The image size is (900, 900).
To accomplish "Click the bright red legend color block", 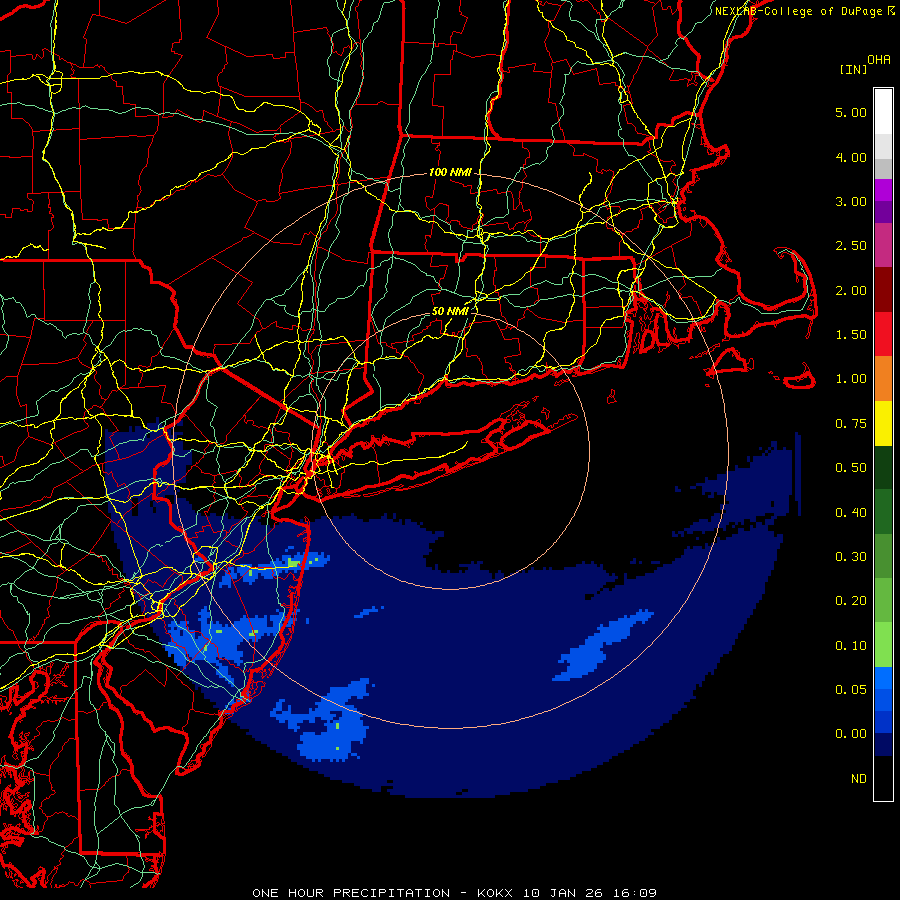I will click(883, 334).
